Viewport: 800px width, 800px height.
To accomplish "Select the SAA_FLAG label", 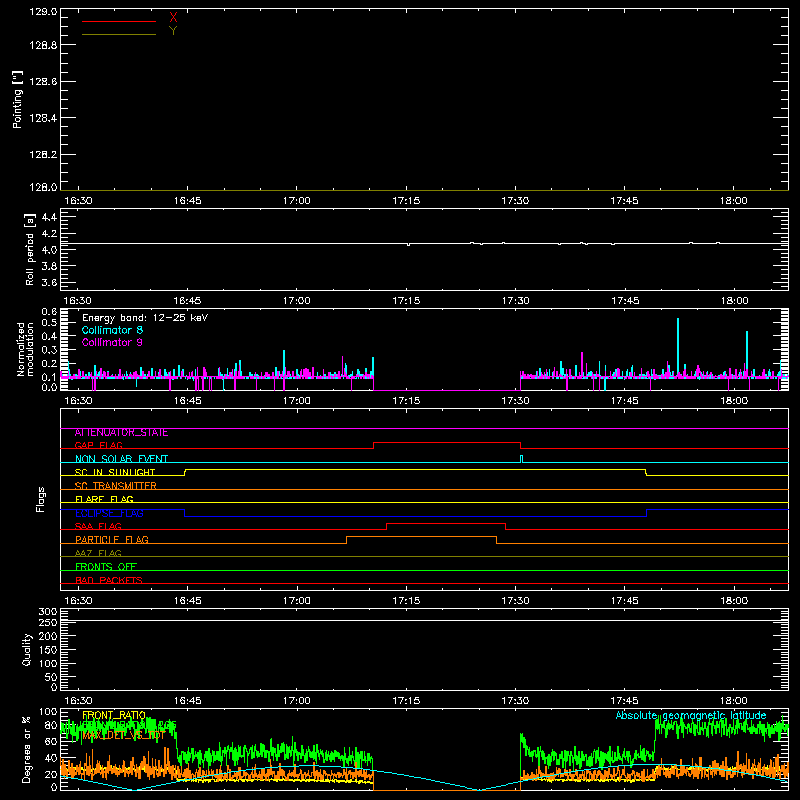I will point(98,527).
